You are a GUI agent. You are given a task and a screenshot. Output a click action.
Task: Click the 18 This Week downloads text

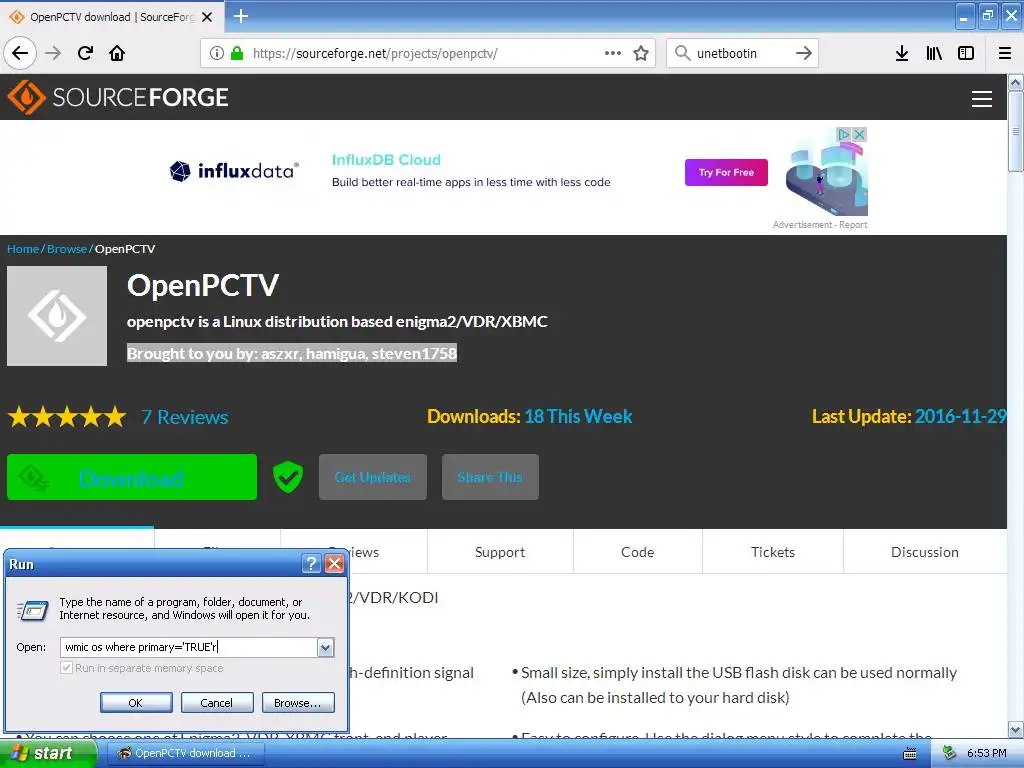tap(578, 417)
